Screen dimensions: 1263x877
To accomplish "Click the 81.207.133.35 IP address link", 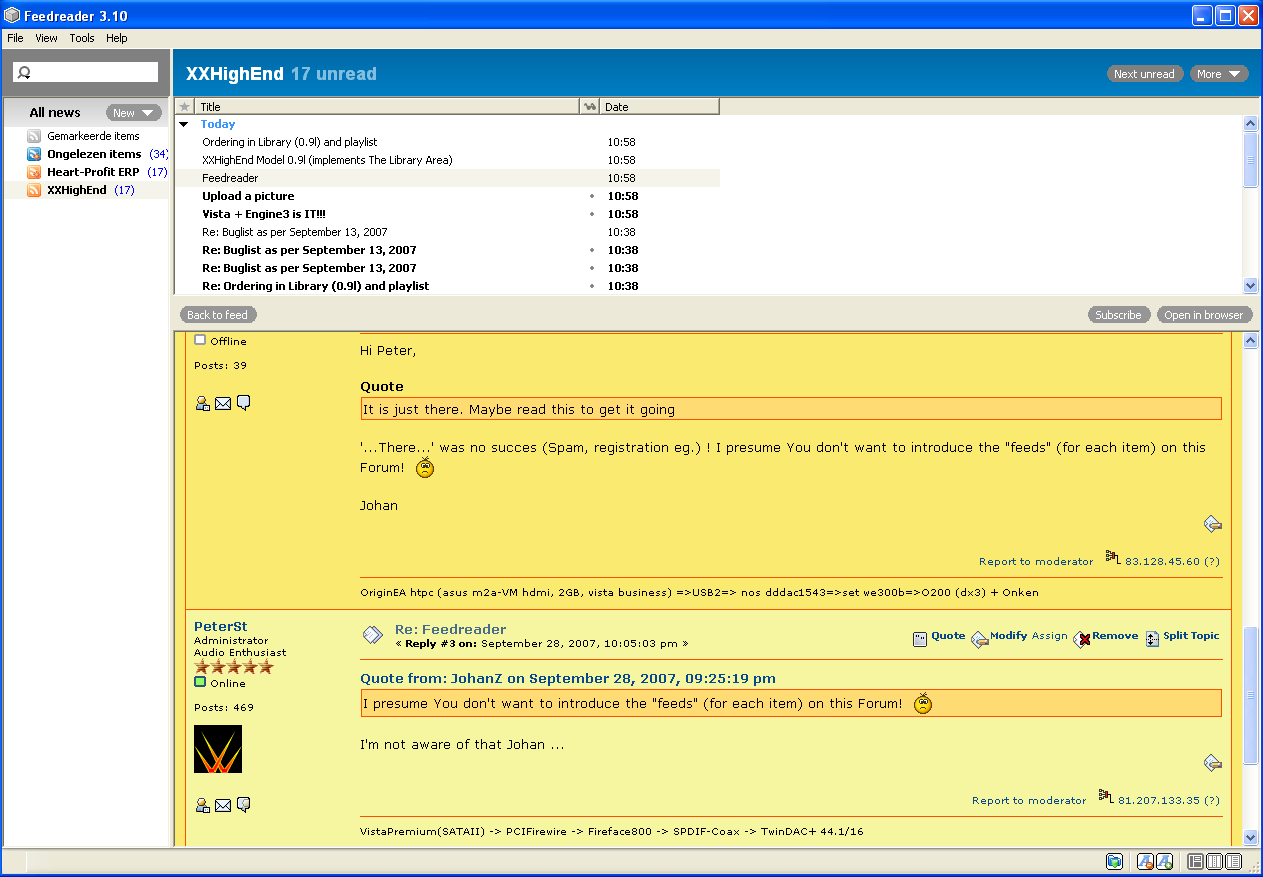I will 1159,801.
